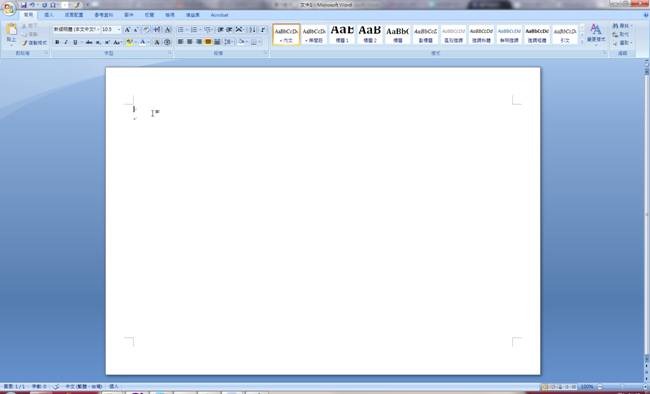650x394 pixels.
Task: Toggle Bold formatting
Action: 57,42
